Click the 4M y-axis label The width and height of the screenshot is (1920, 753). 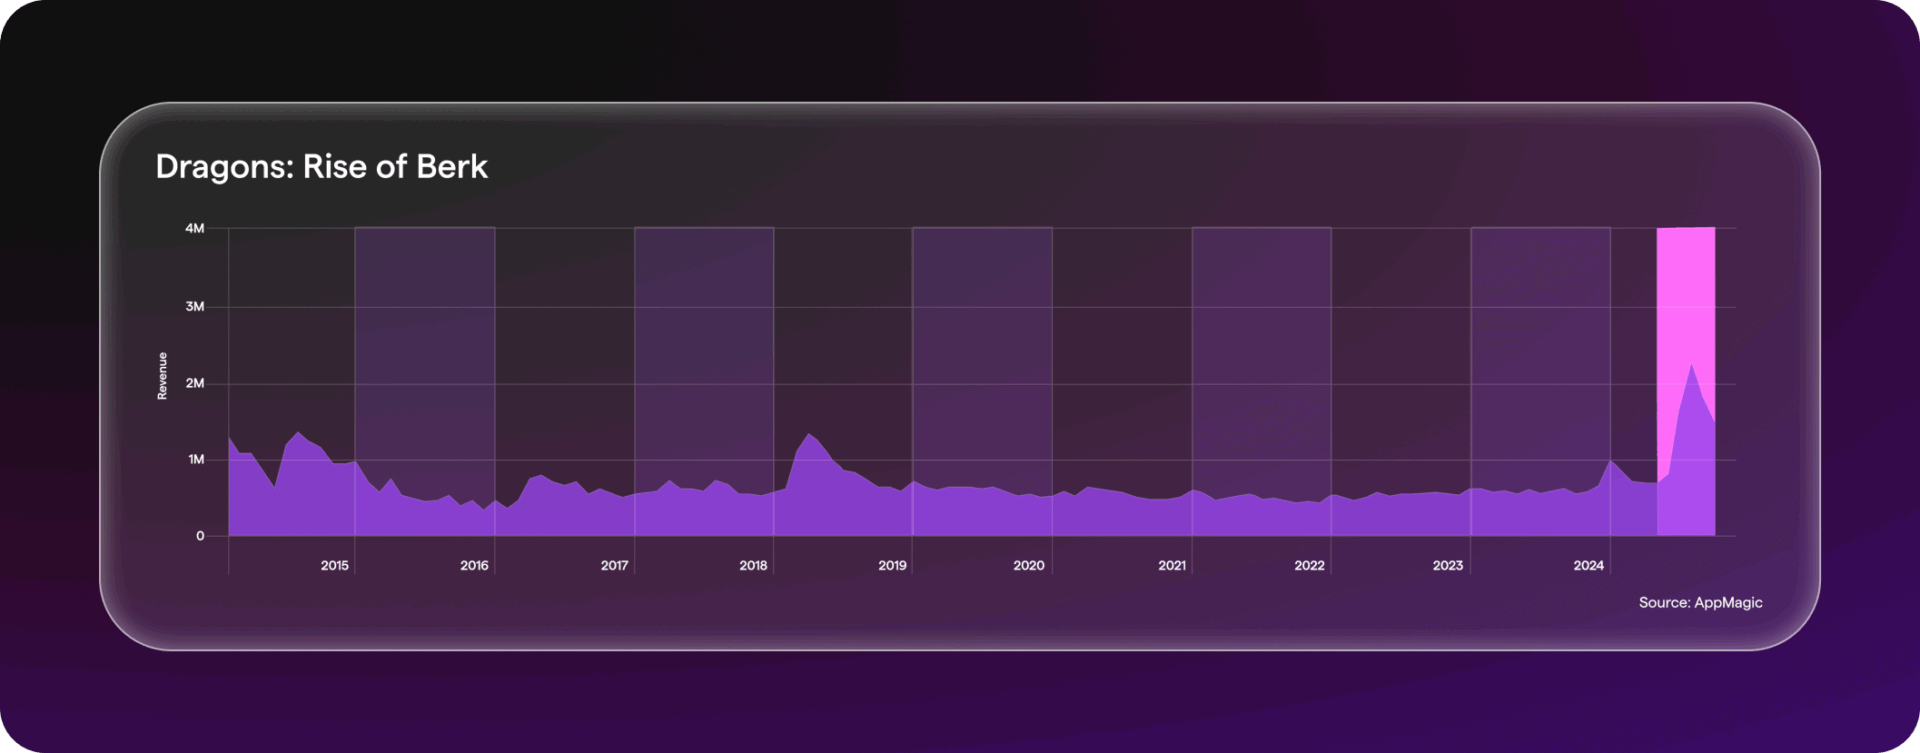[194, 228]
